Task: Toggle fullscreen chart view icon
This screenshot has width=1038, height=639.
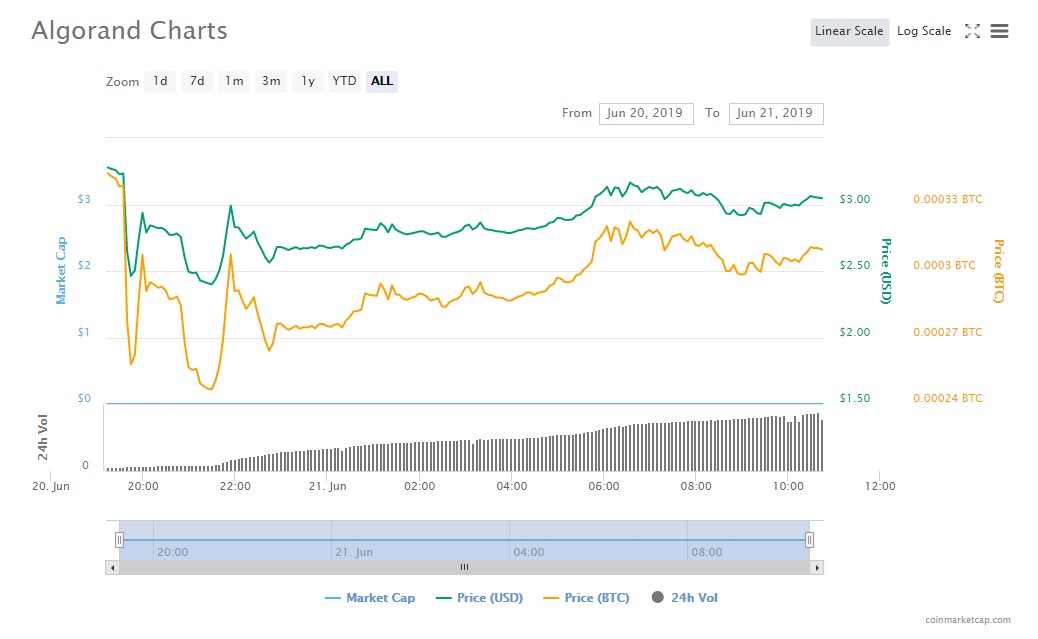Action: [972, 30]
